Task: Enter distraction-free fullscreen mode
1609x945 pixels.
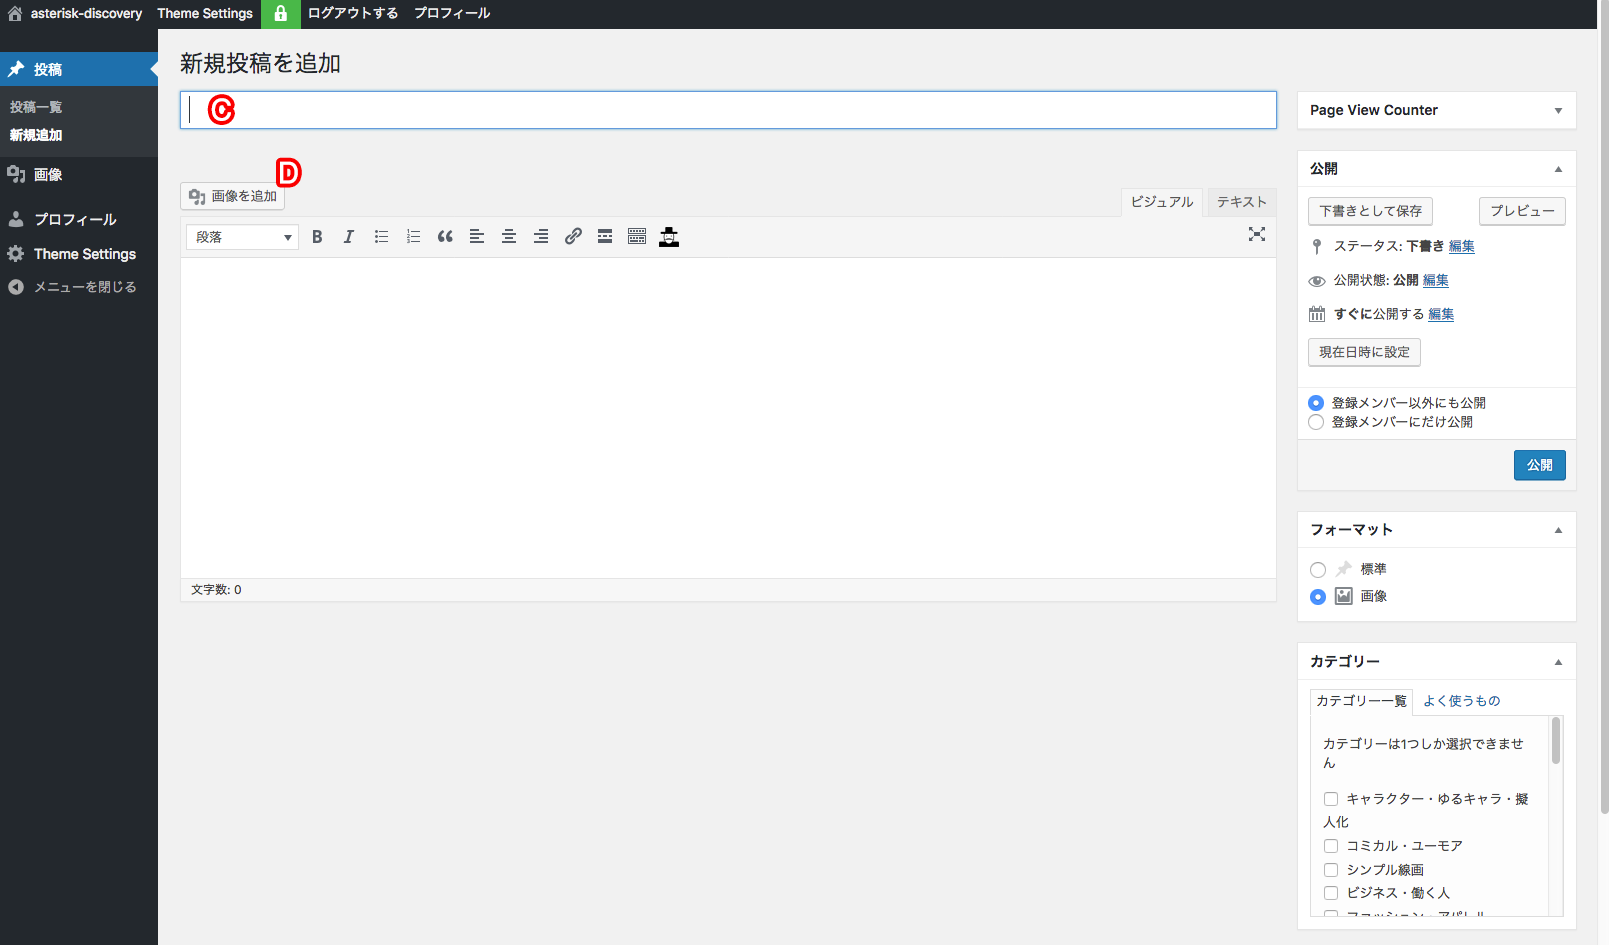Action: (x=1257, y=234)
